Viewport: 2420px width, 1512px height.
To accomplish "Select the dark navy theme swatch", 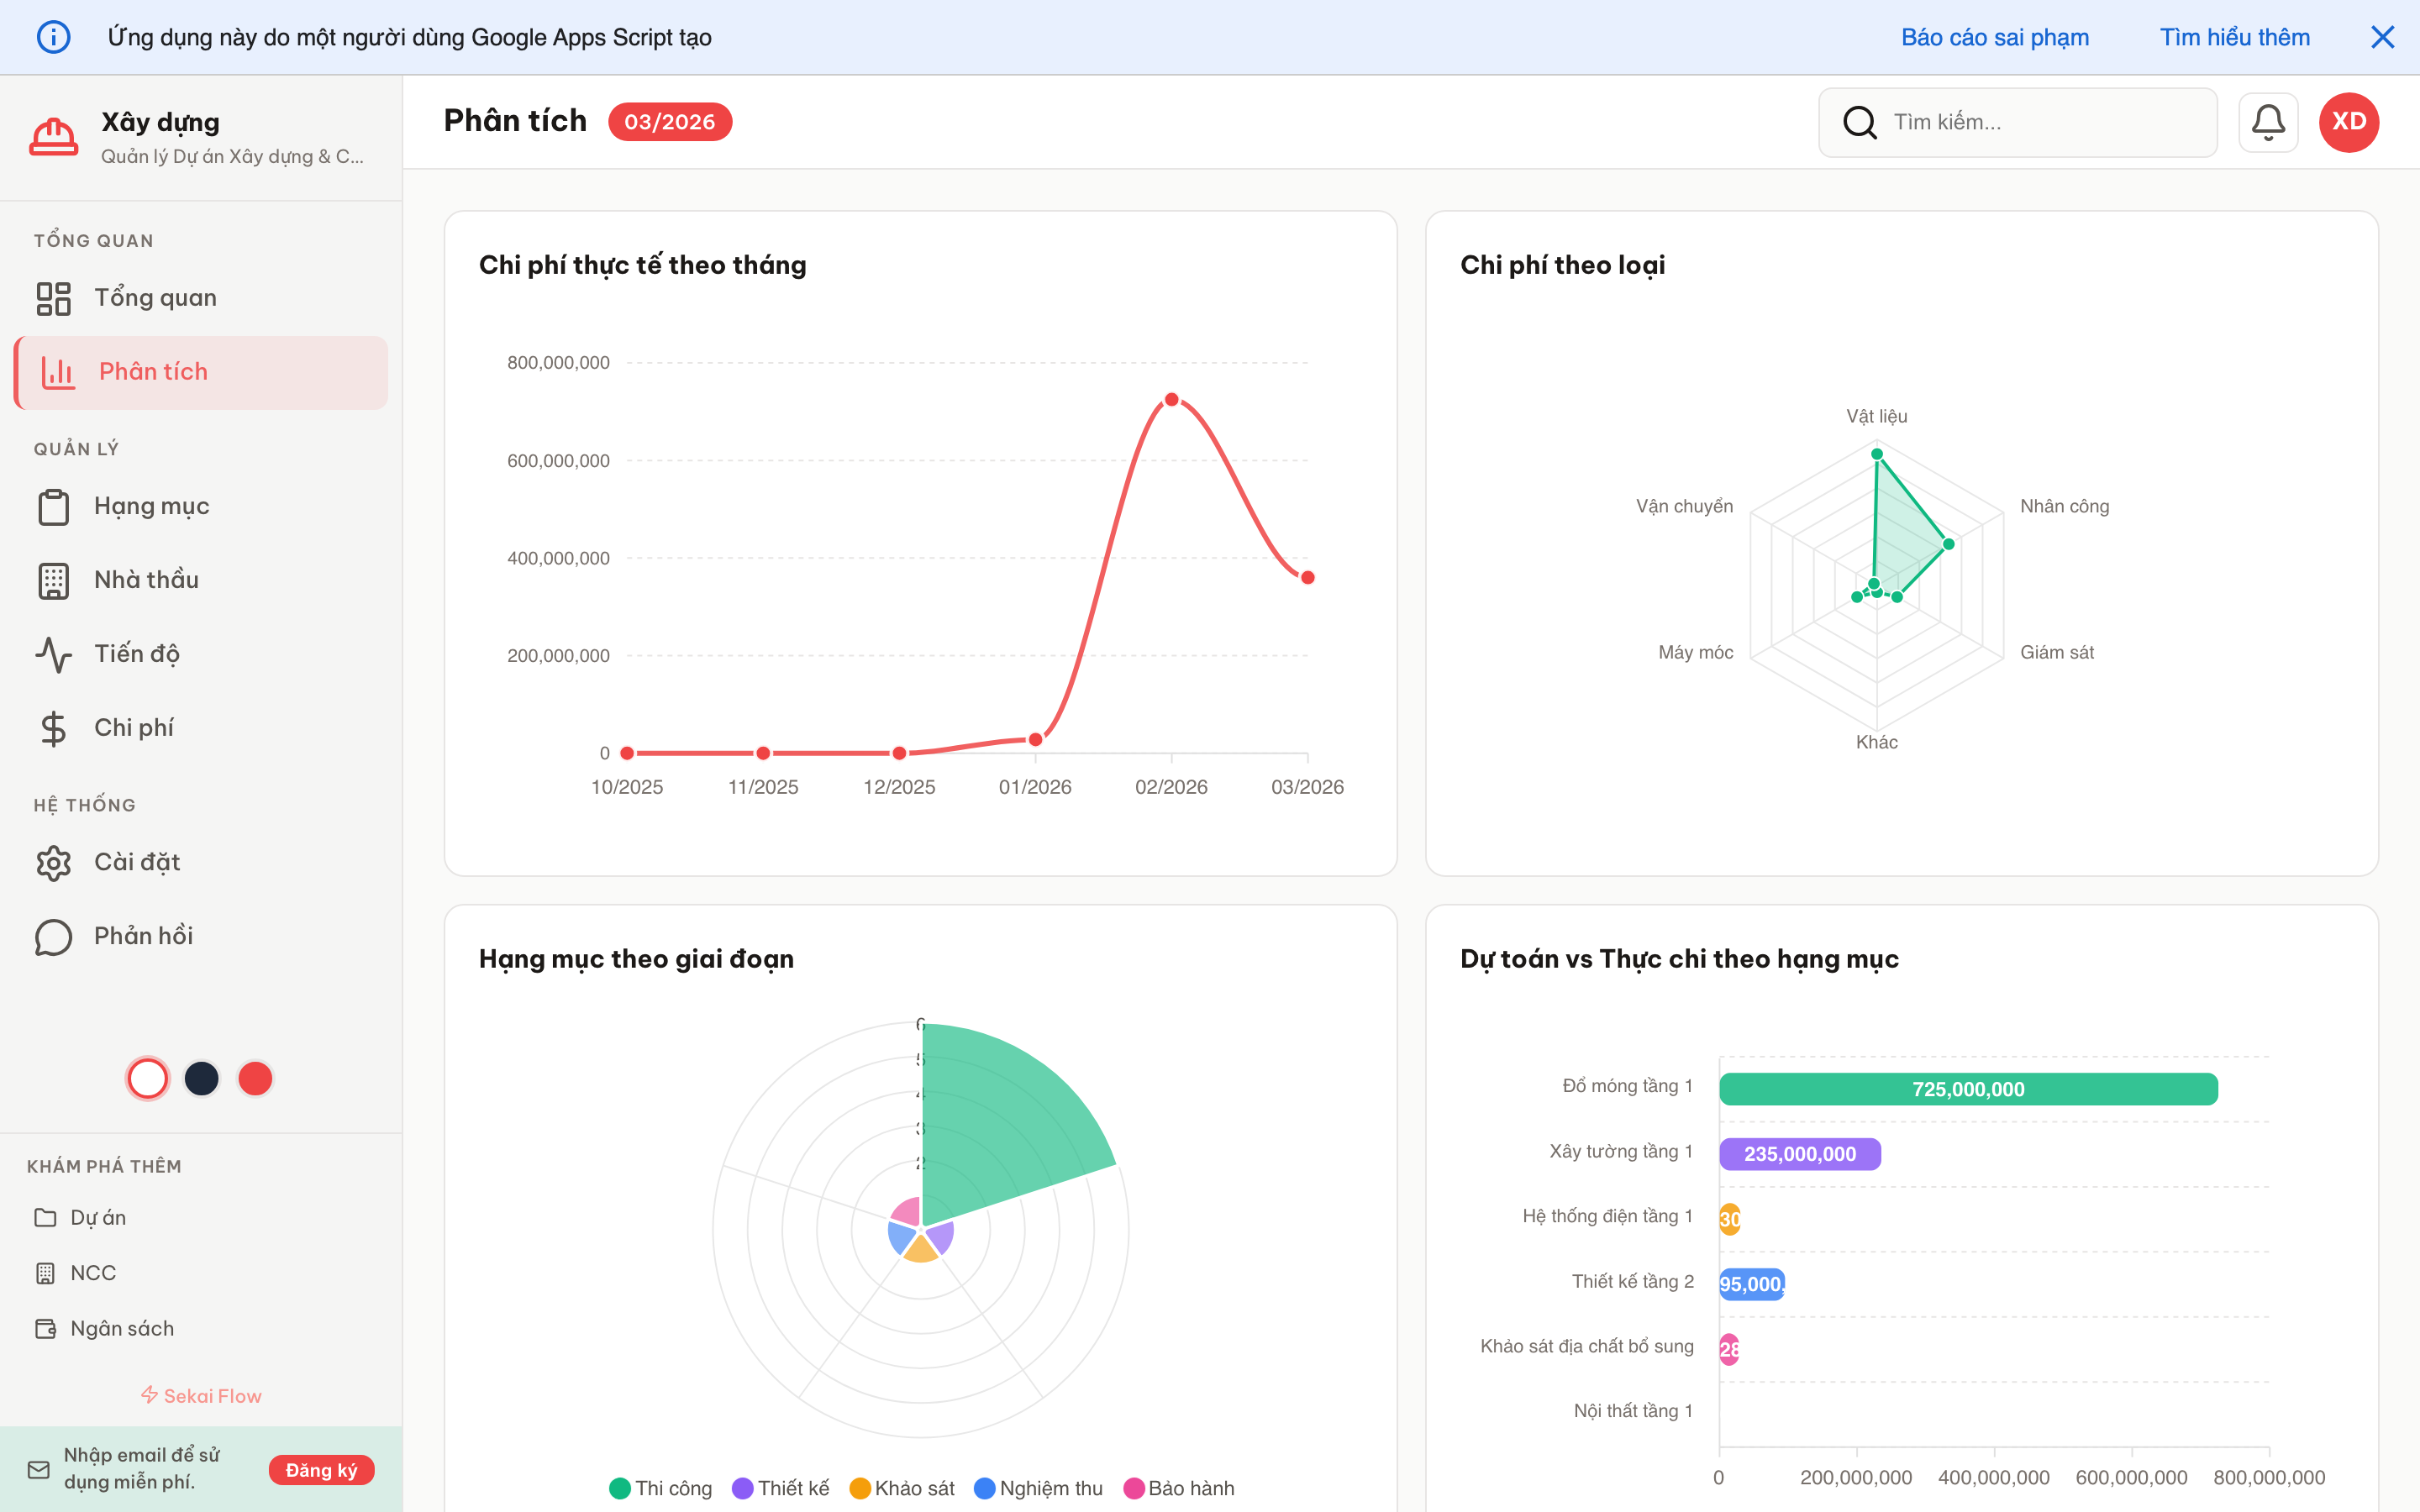I will [201, 1078].
